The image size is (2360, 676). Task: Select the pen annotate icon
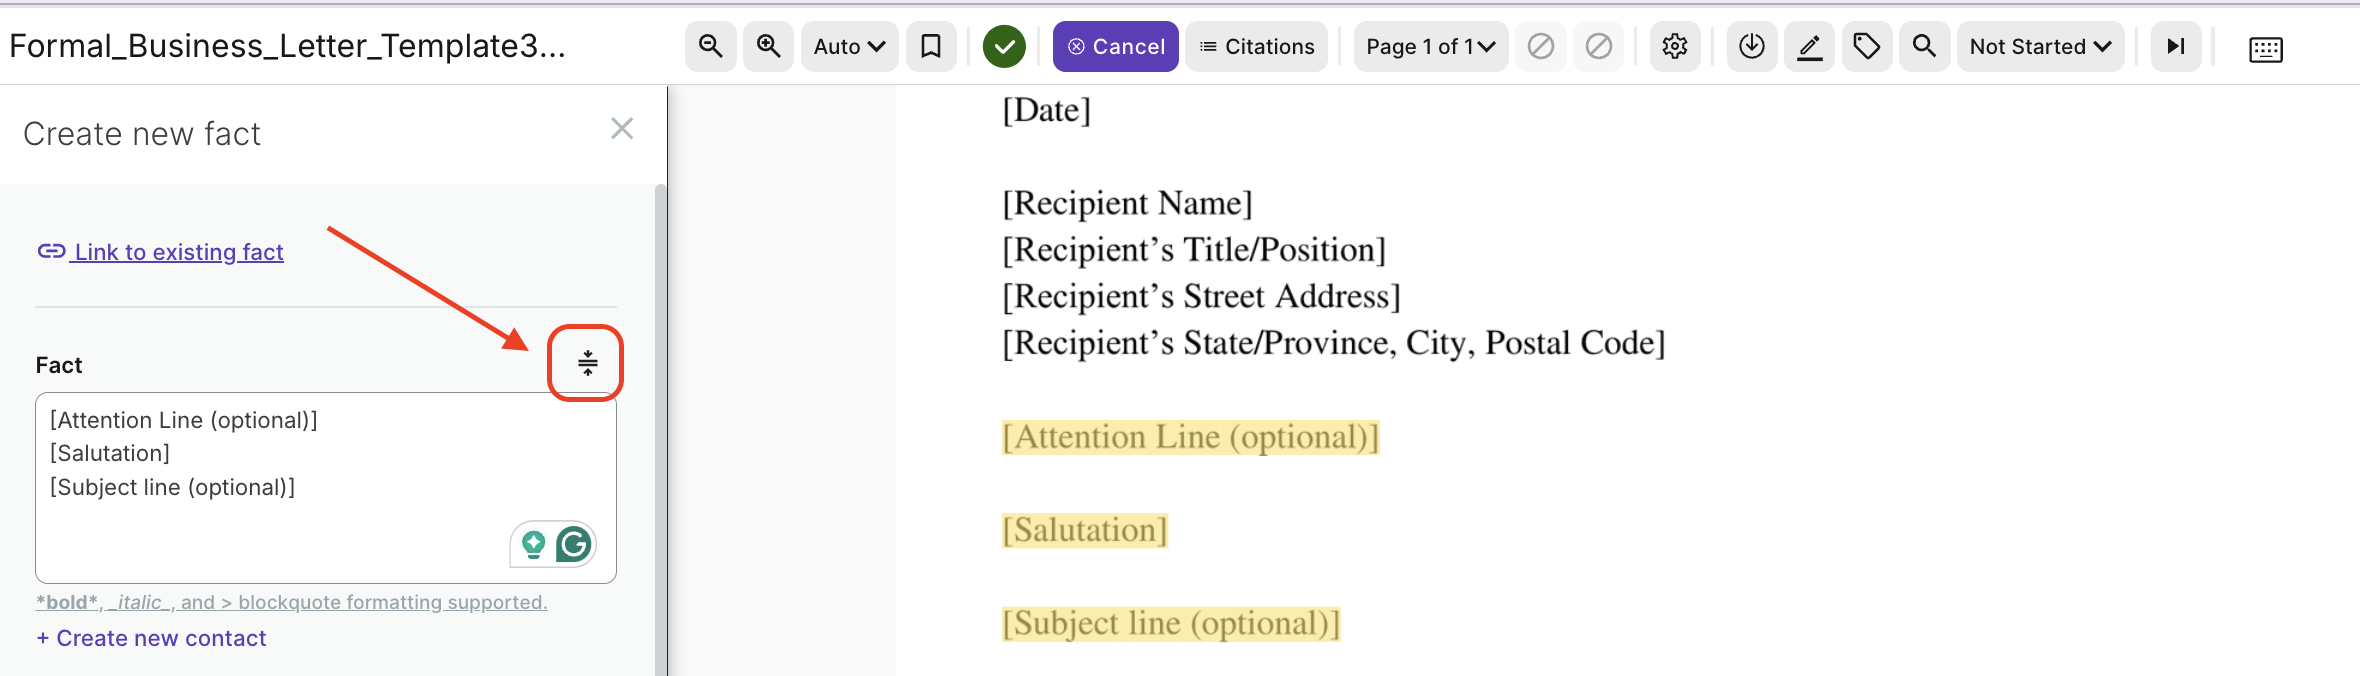tap(1810, 46)
